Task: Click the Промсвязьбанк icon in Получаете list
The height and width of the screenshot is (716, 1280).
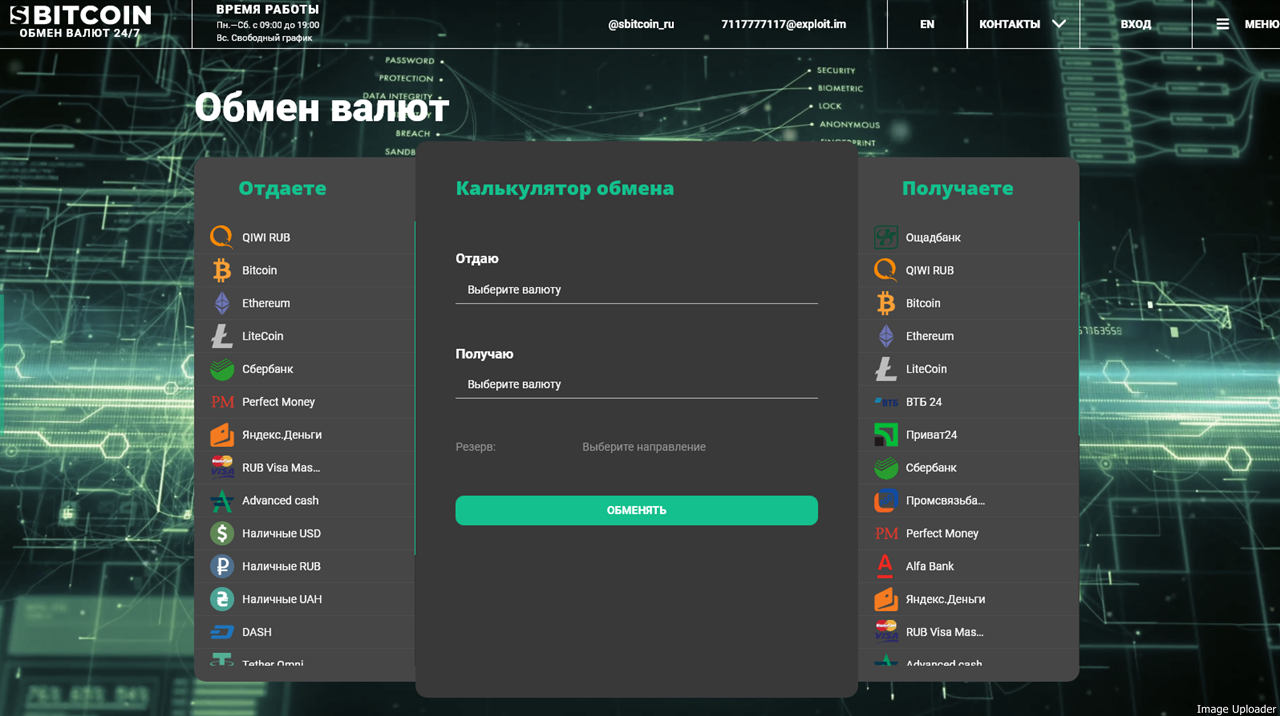Action: coord(886,500)
